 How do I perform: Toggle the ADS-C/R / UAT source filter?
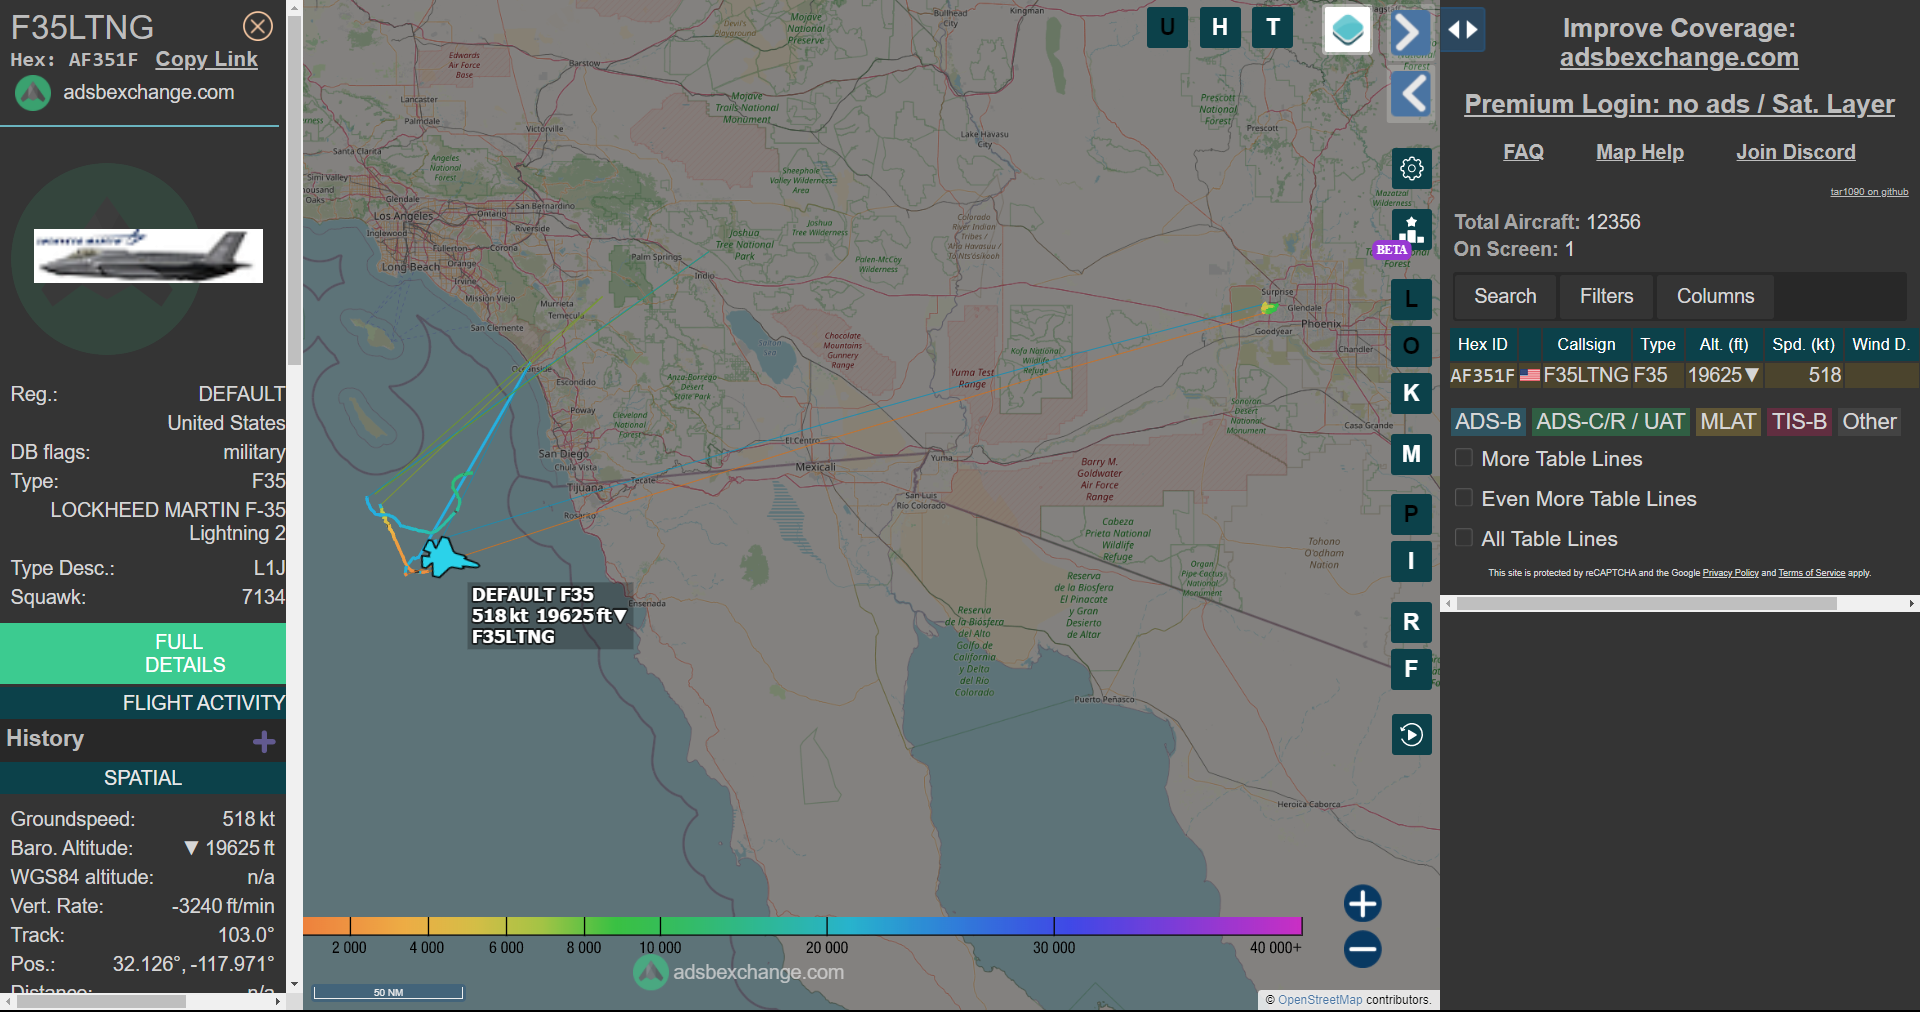(1610, 422)
